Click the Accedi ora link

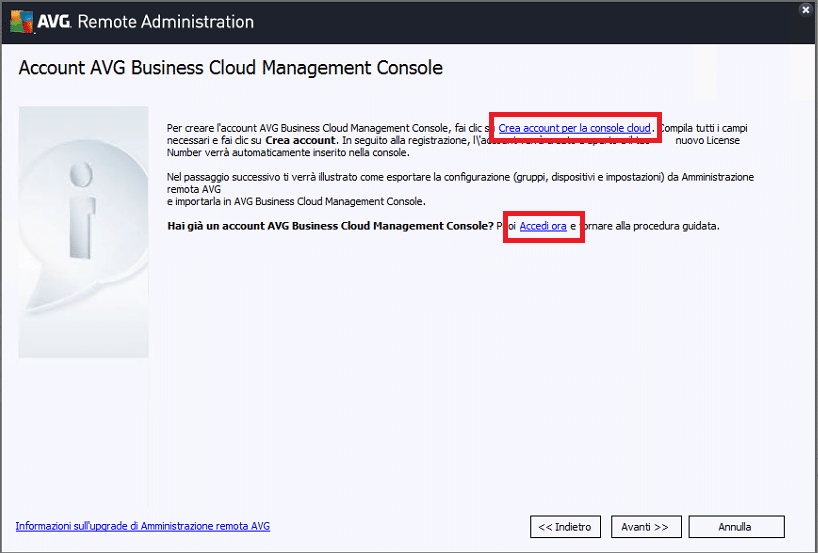(543, 226)
